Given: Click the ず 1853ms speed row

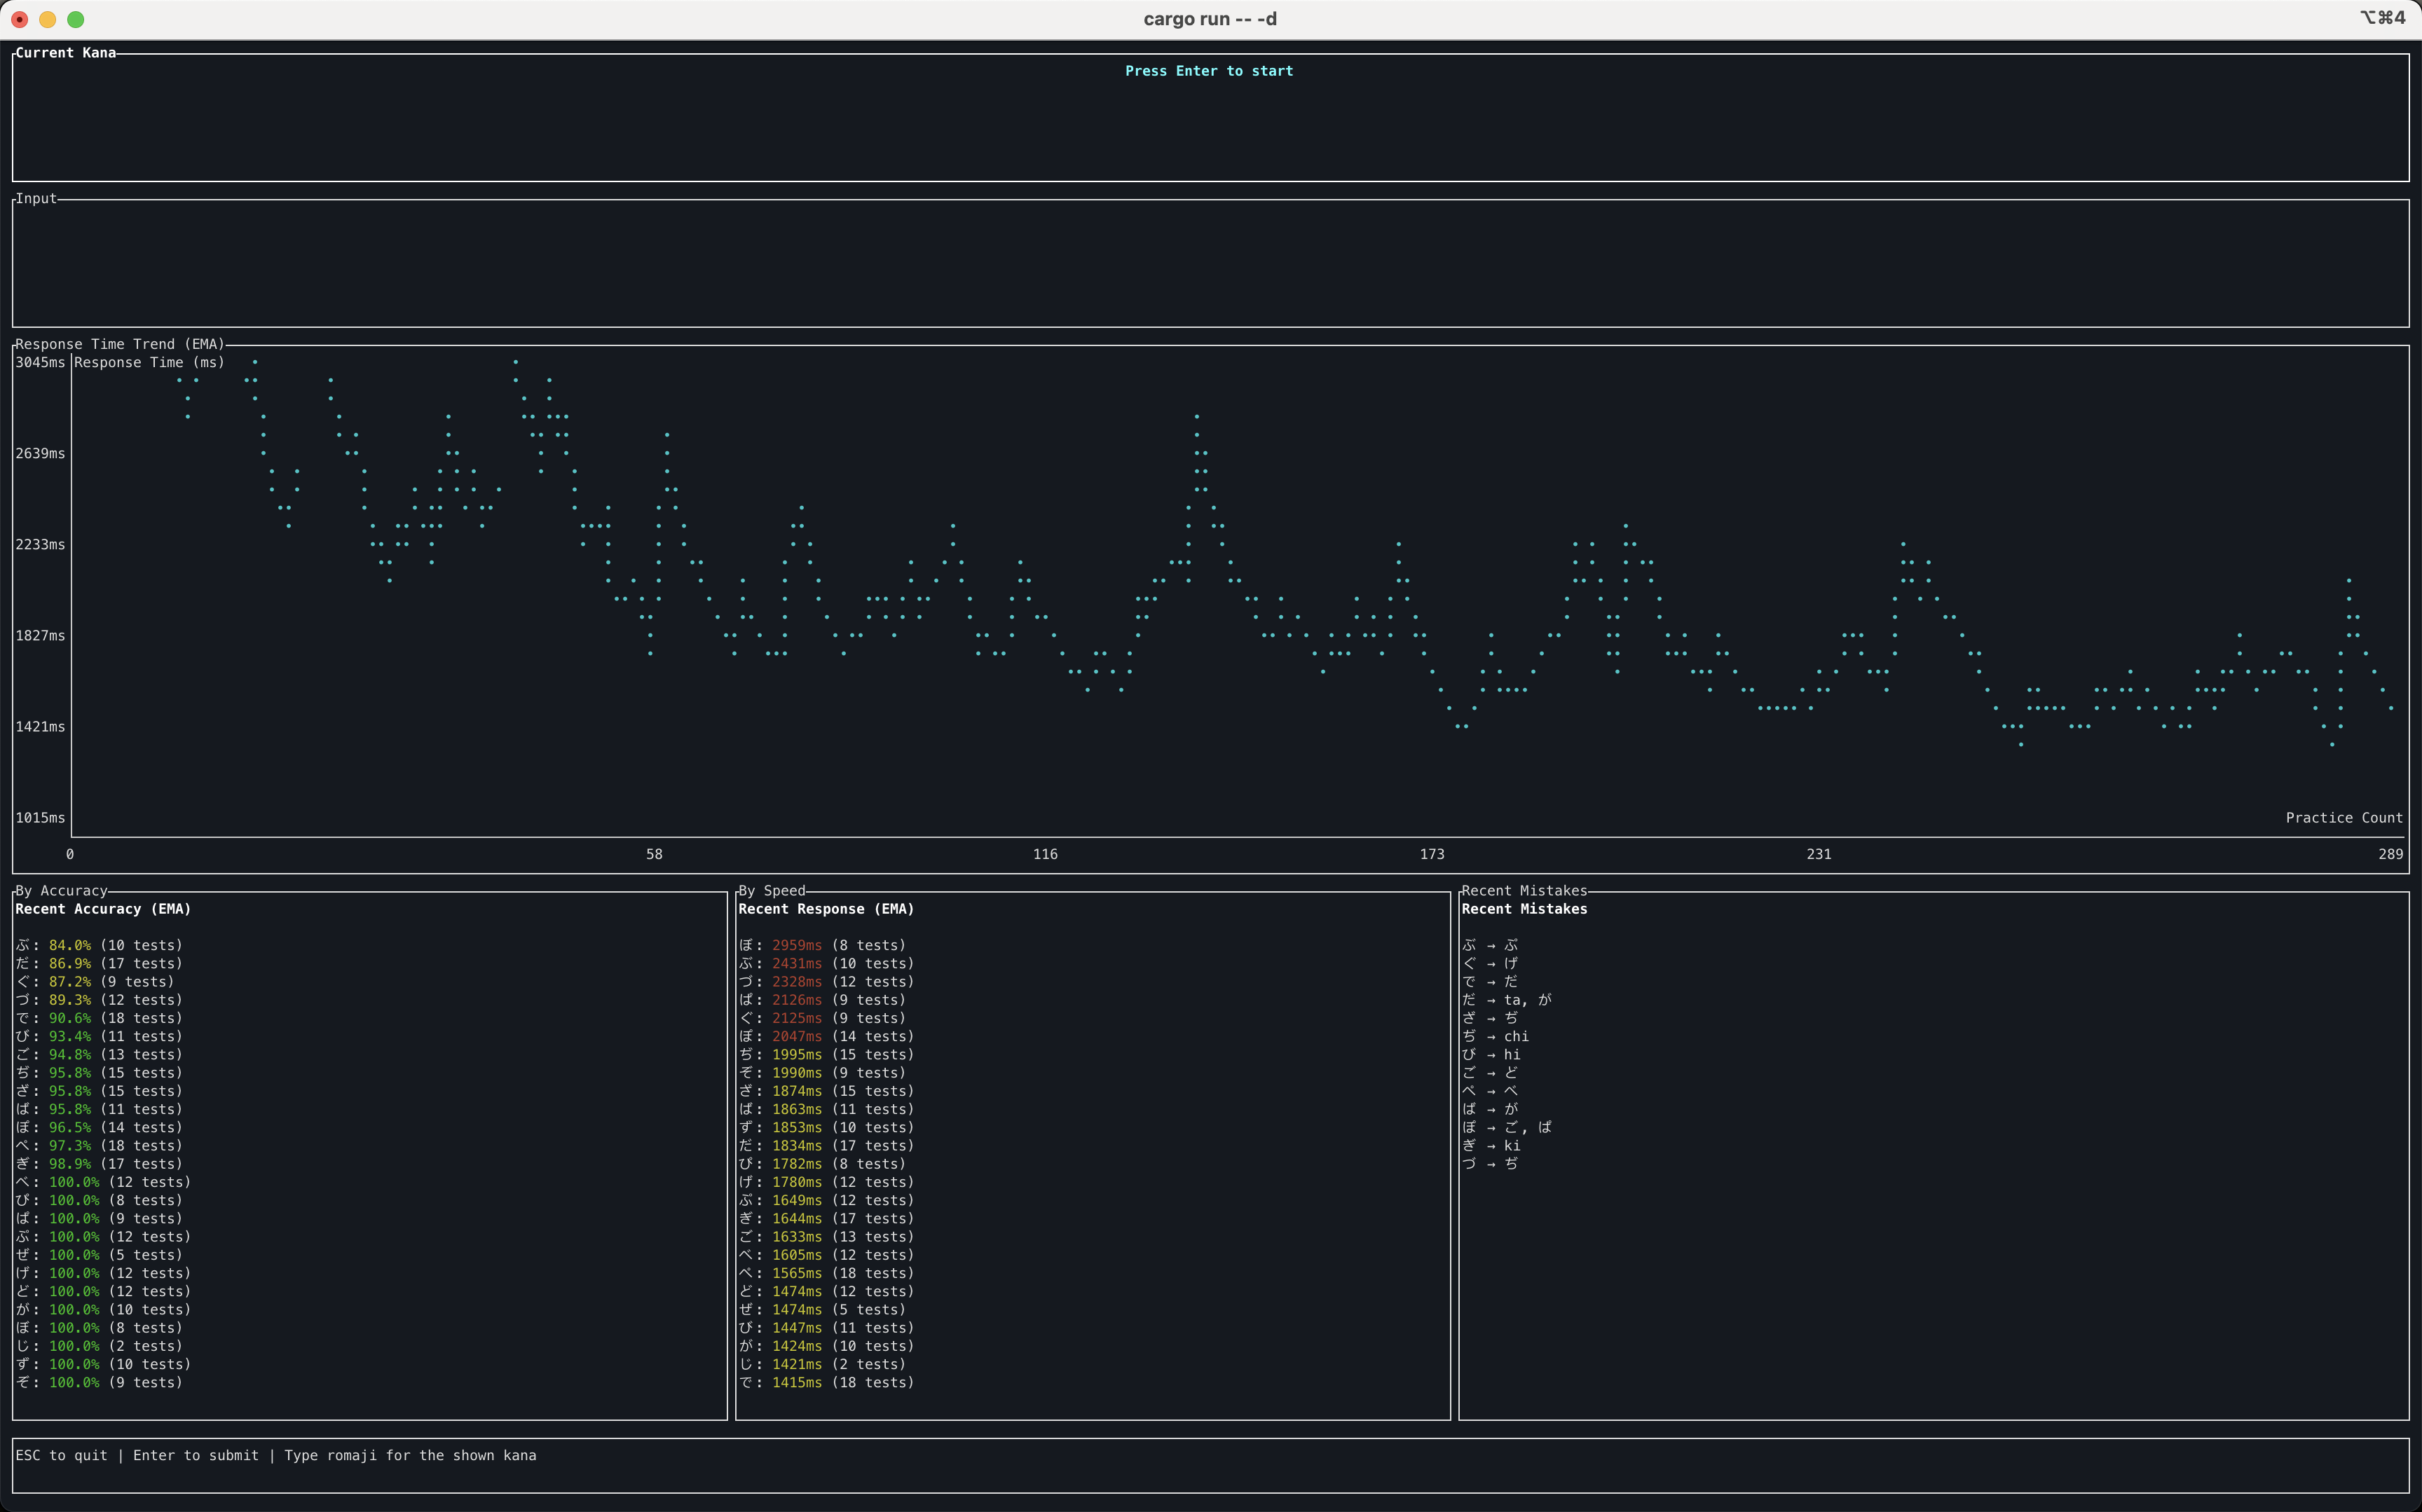Looking at the screenshot, I should (x=826, y=1127).
